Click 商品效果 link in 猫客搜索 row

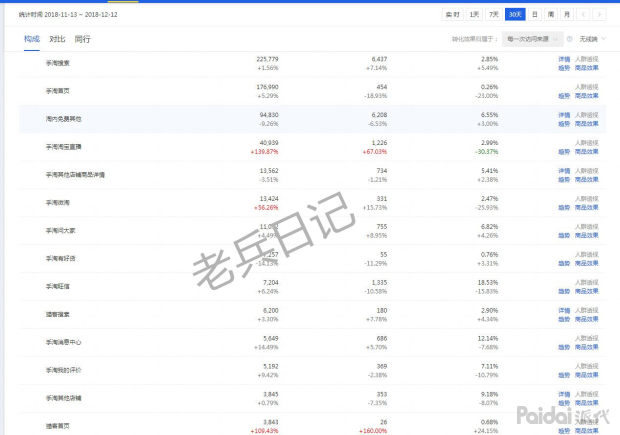586,319
